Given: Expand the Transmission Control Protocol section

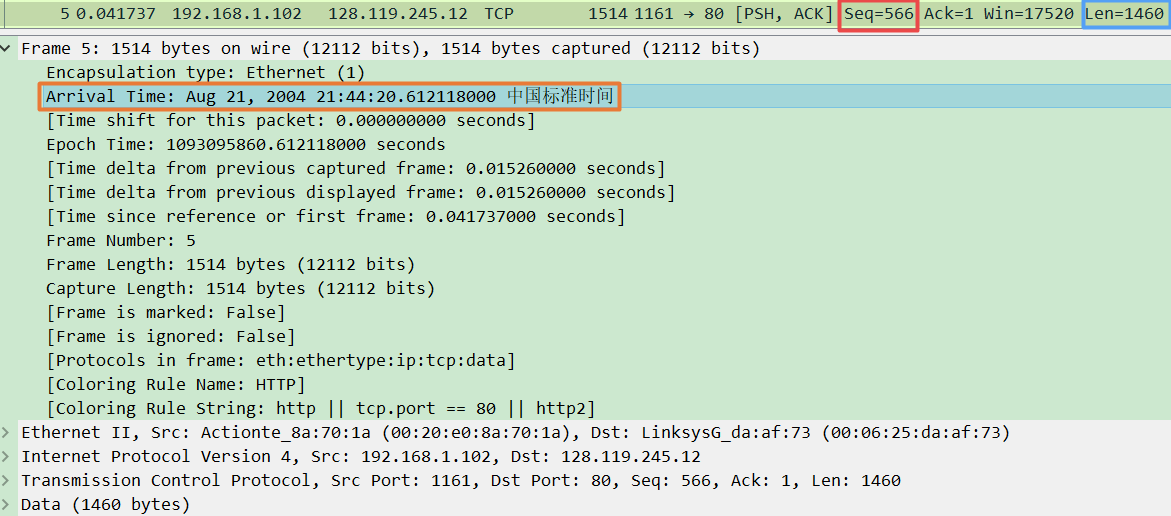Looking at the screenshot, I should click(7, 480).
